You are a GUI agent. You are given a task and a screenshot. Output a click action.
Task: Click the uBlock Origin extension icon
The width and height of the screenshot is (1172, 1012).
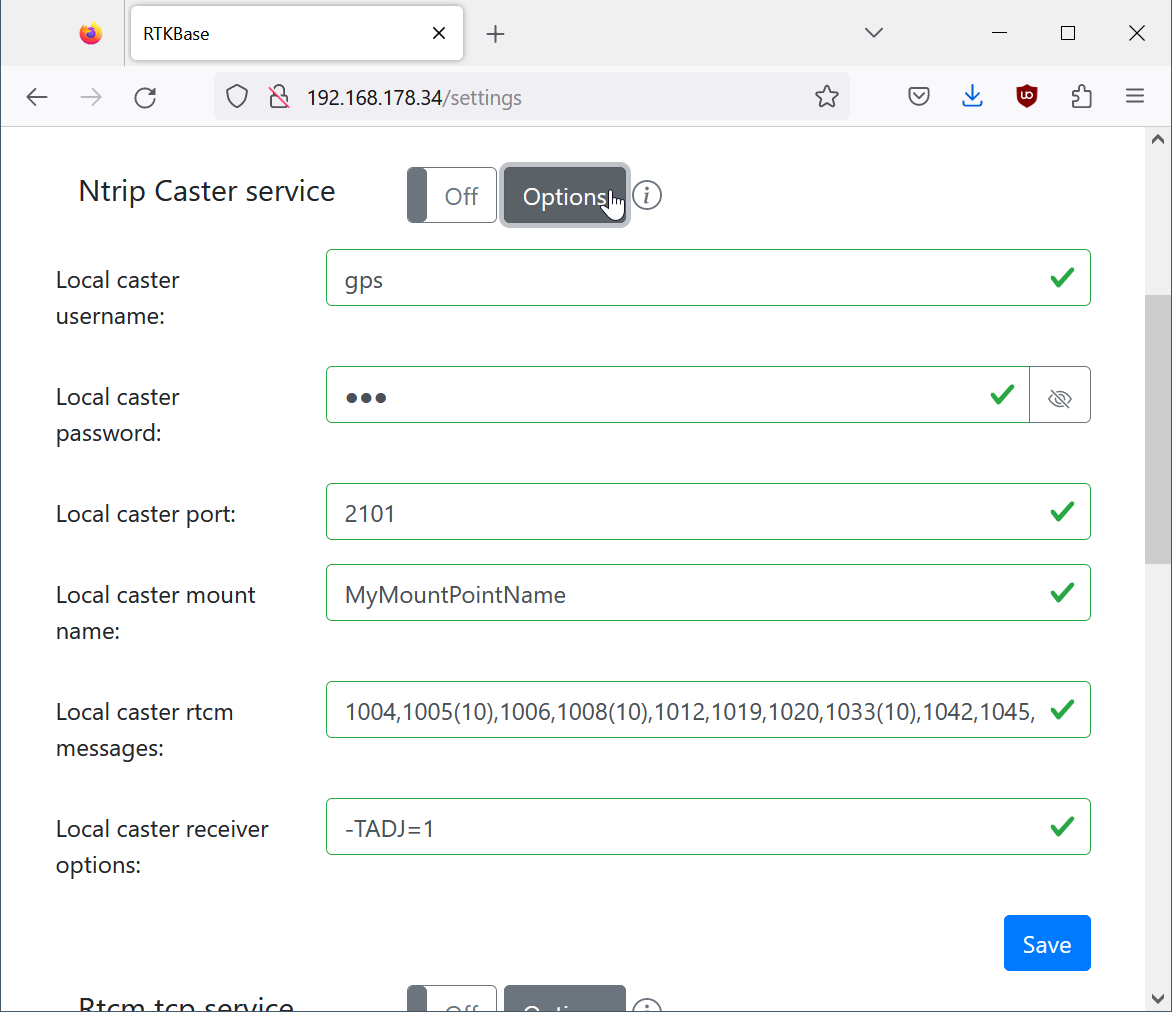(1027, 97)
